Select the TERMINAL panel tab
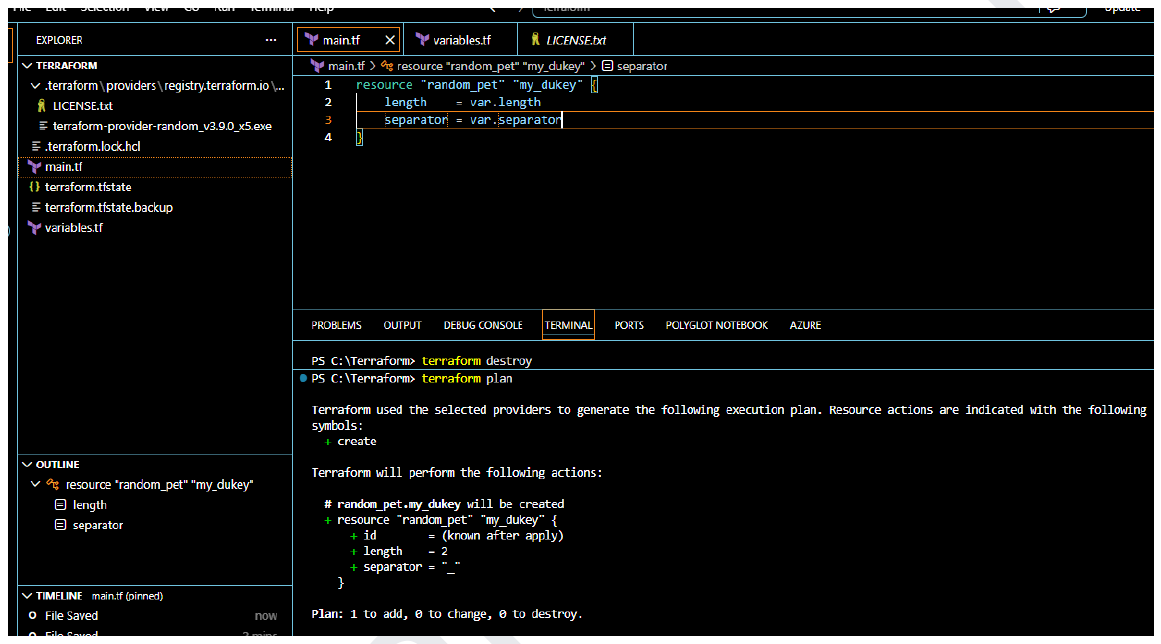Screen dimensions: 1161x644 click(568, 325)
